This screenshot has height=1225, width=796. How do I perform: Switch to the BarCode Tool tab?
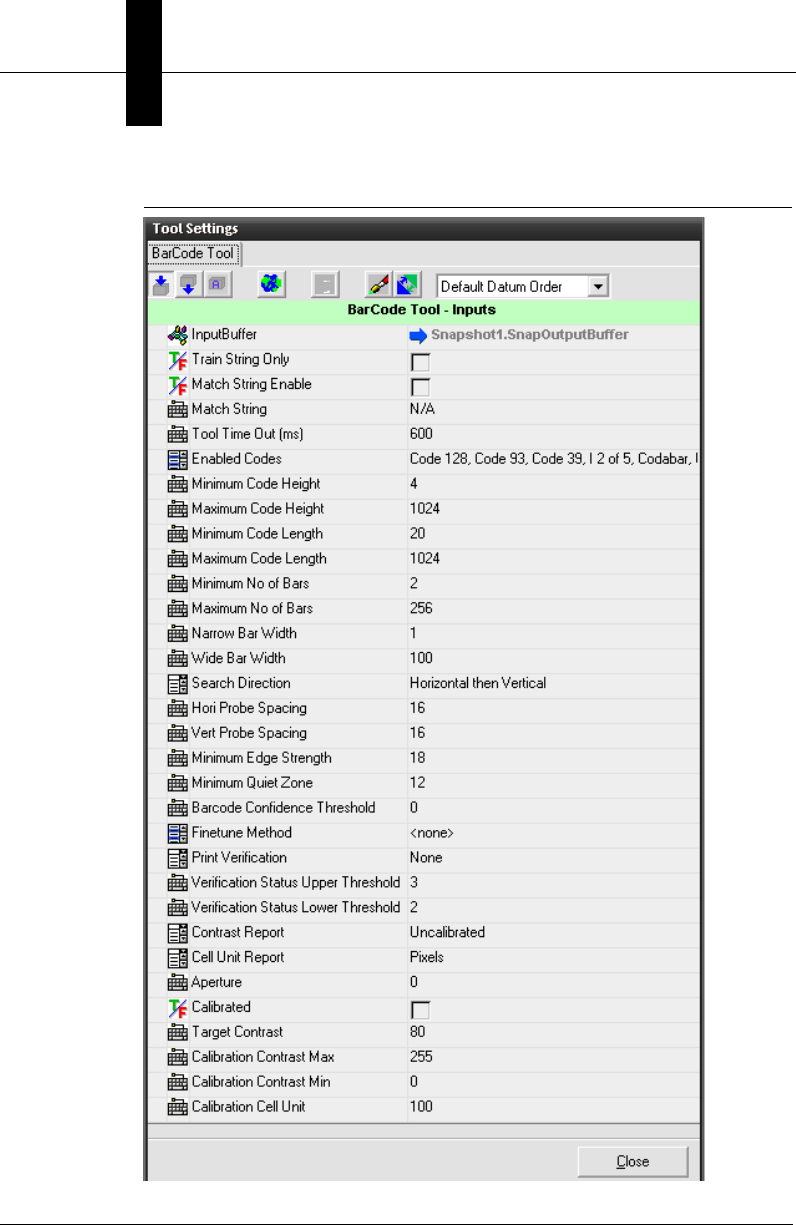pos(192,253)
